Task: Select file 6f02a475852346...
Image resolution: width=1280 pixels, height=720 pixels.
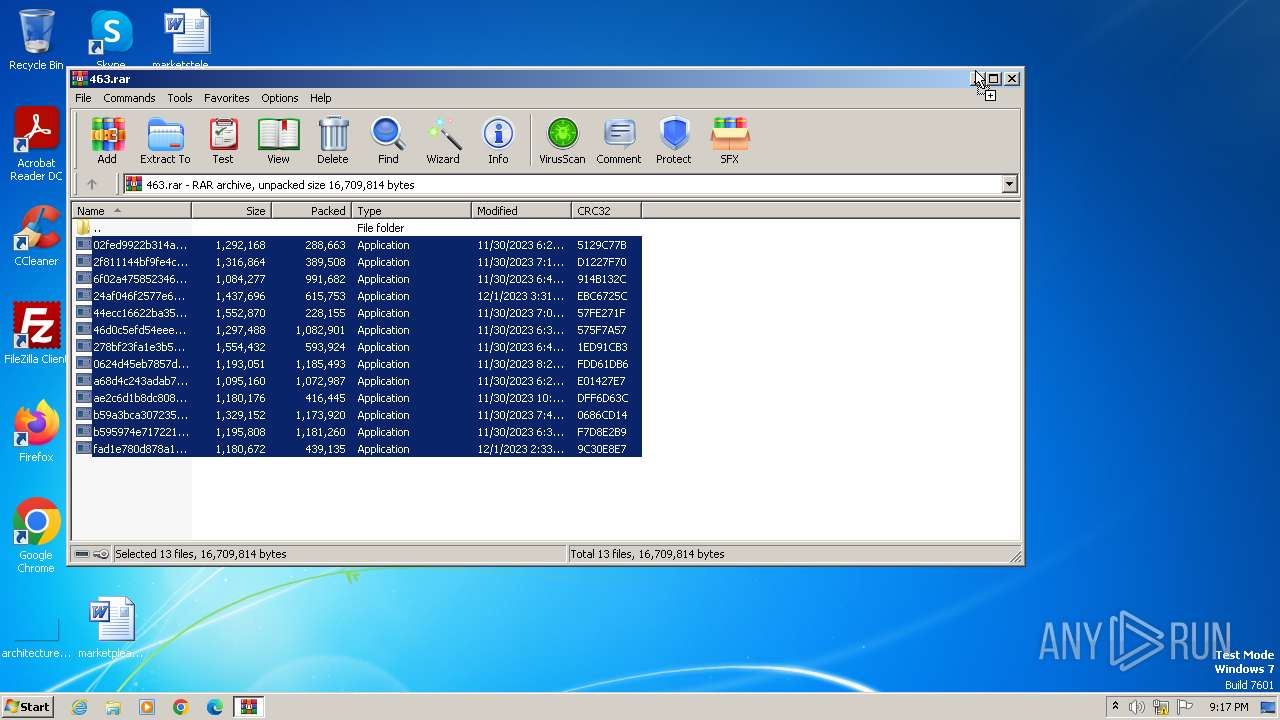Action: 357,279
